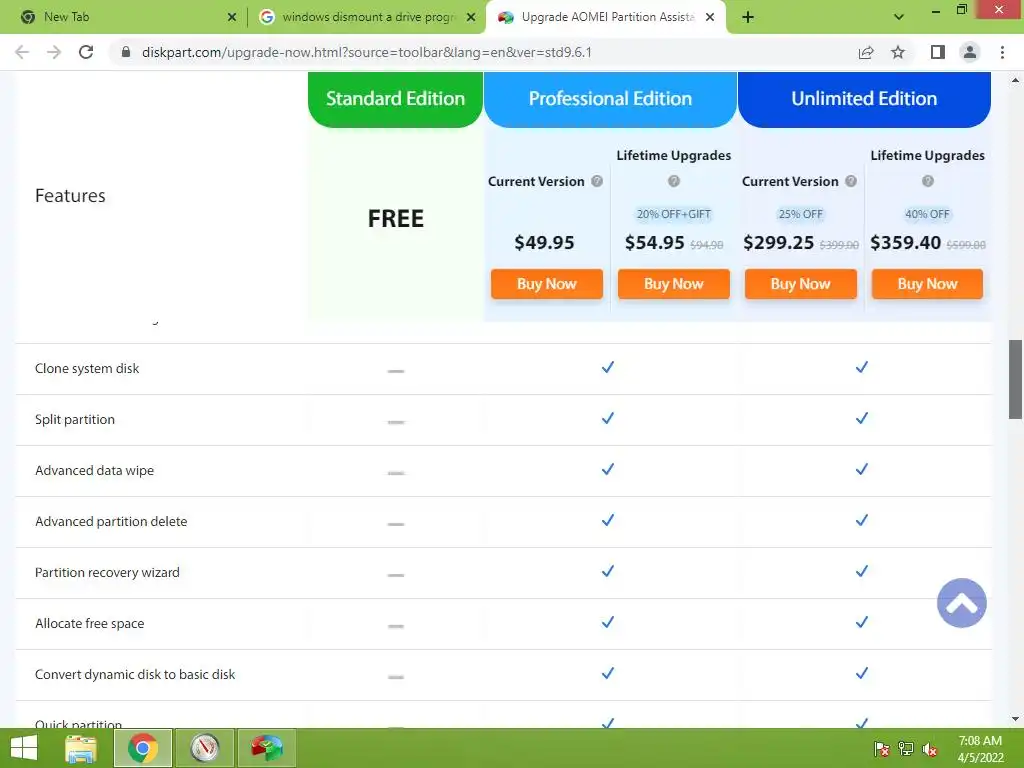The height and width of the screenshot is (768, 1024).
Task: Open the tab search dropdown arrow
Action: point(899,17)
